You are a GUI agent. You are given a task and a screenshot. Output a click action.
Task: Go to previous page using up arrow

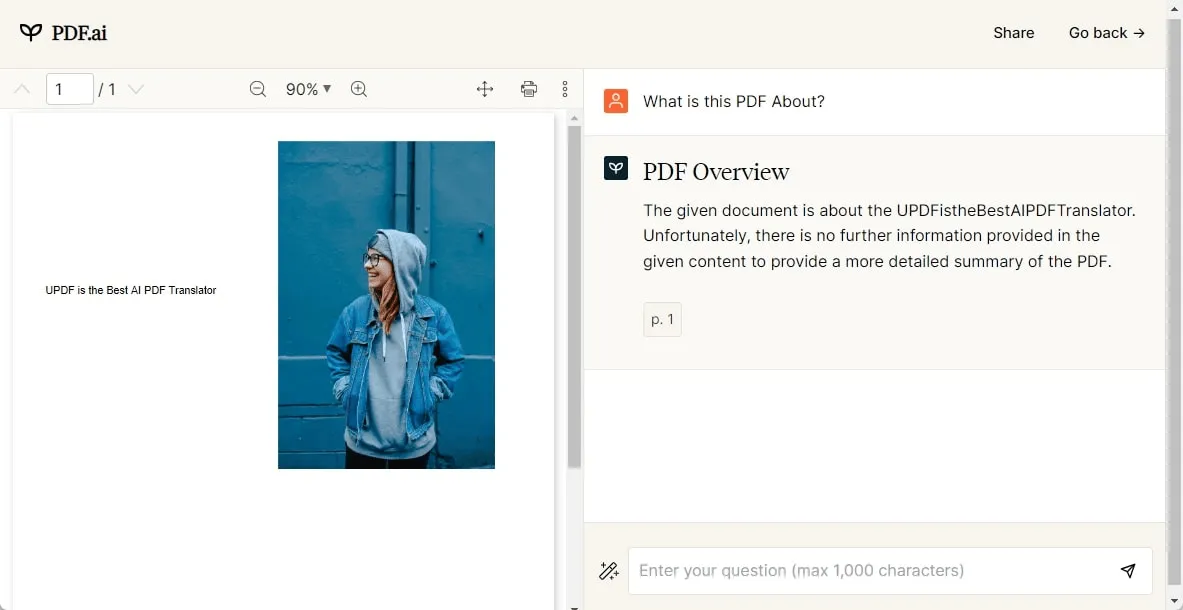(22, 89)
